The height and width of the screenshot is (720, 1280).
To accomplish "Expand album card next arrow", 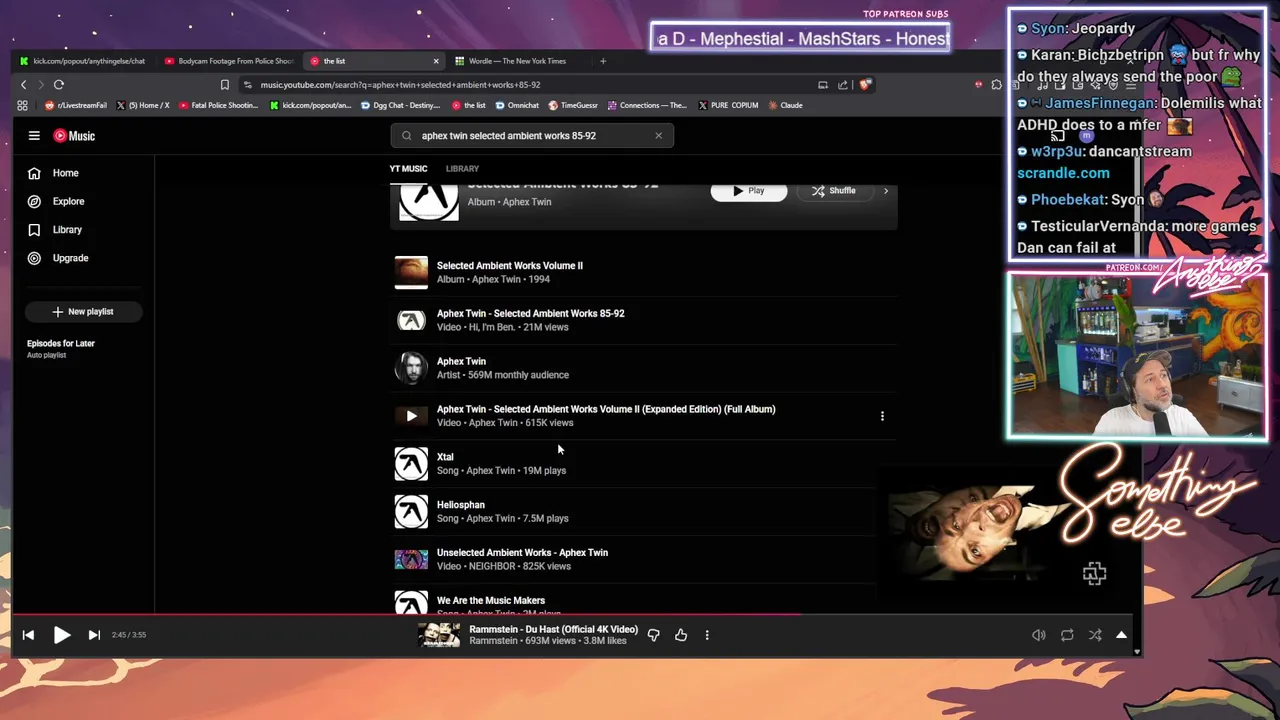I will (885, 191).
